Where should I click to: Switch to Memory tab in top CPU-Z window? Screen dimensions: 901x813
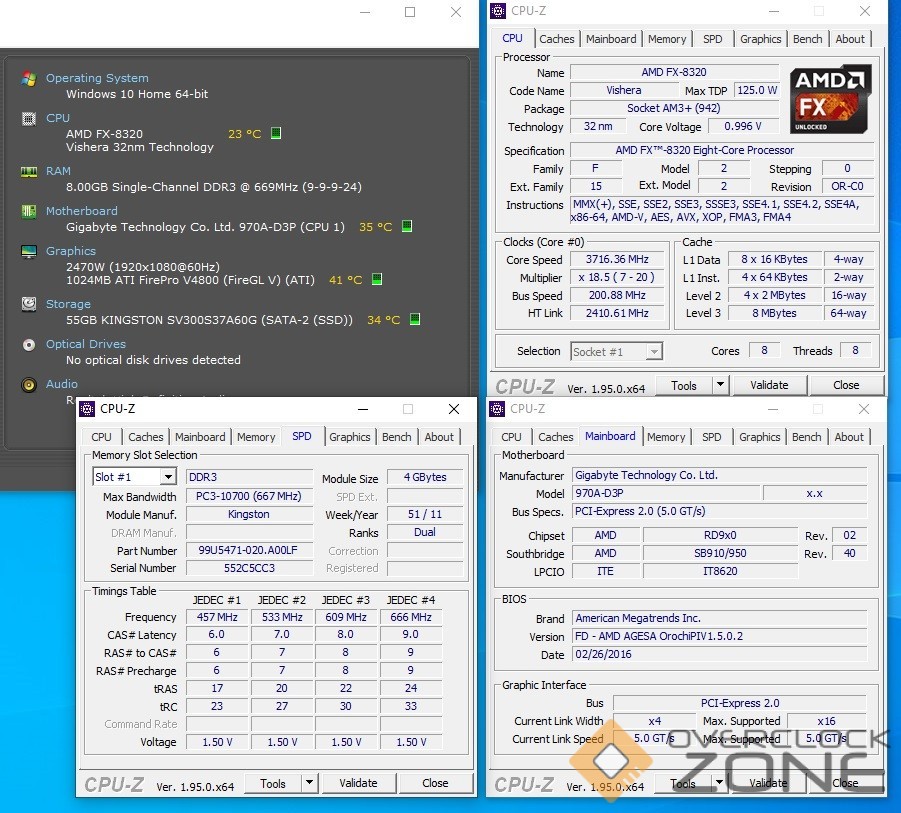coord(667,39)
